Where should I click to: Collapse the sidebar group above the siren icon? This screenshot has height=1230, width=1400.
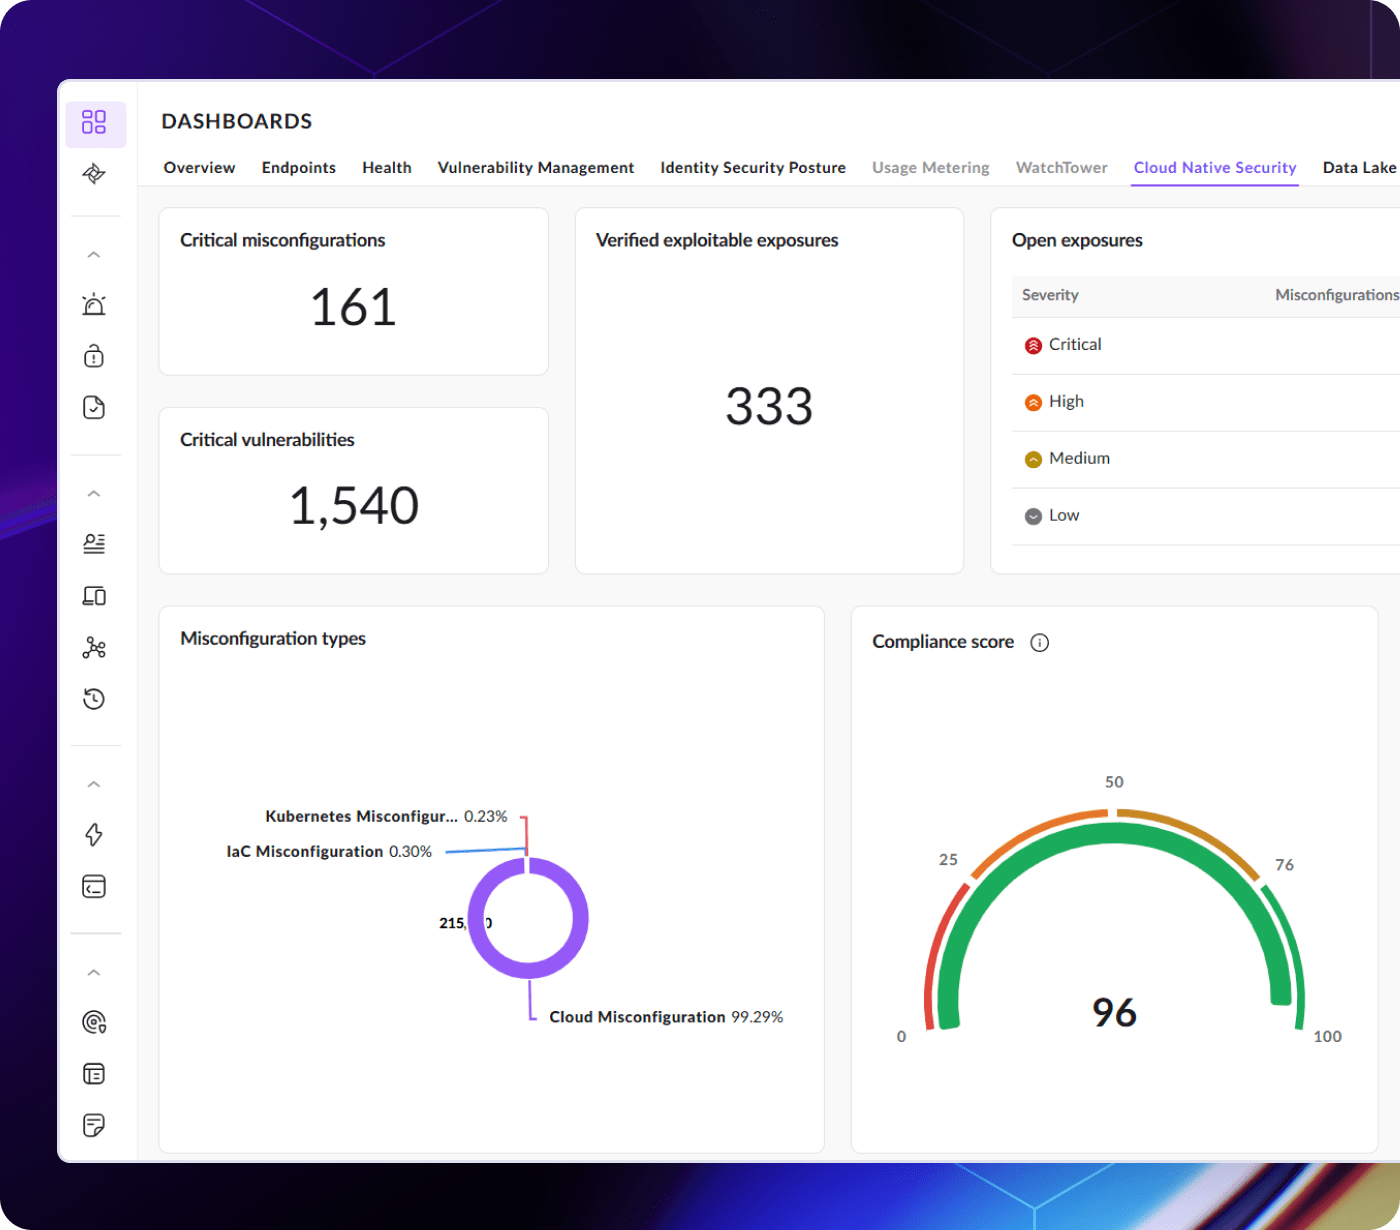pyautogui.click(x=94, y=255)
